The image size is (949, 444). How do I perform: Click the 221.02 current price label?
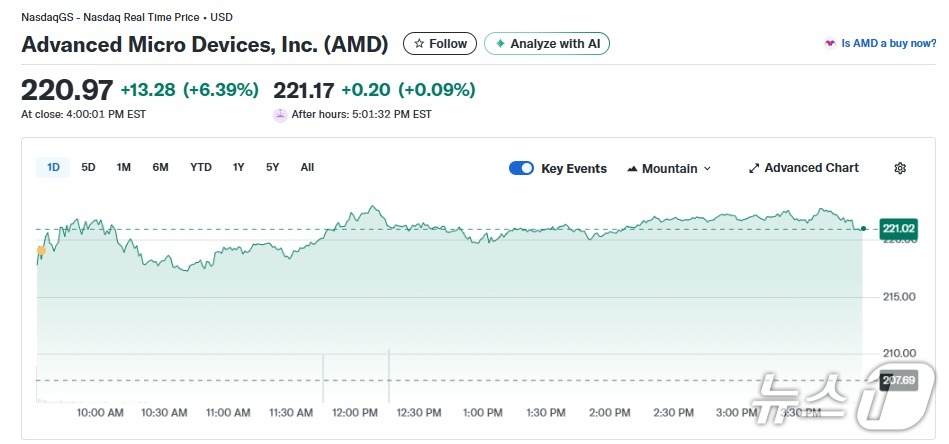[x=899, y=229]
